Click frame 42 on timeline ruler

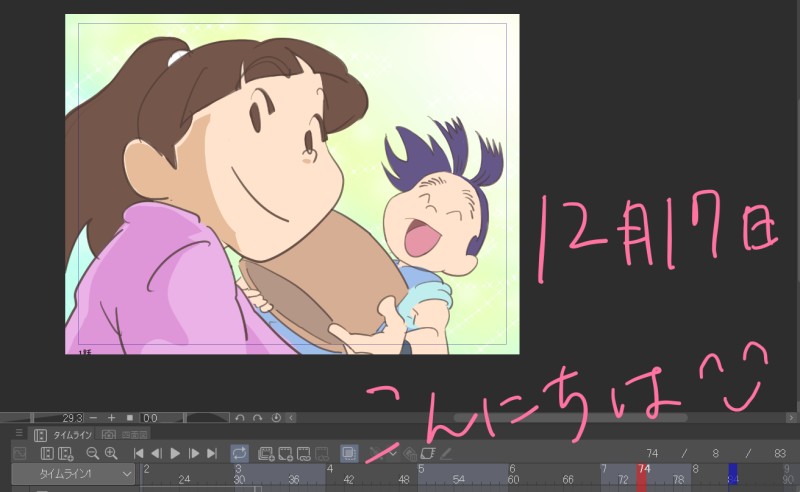tap(349, 479)
